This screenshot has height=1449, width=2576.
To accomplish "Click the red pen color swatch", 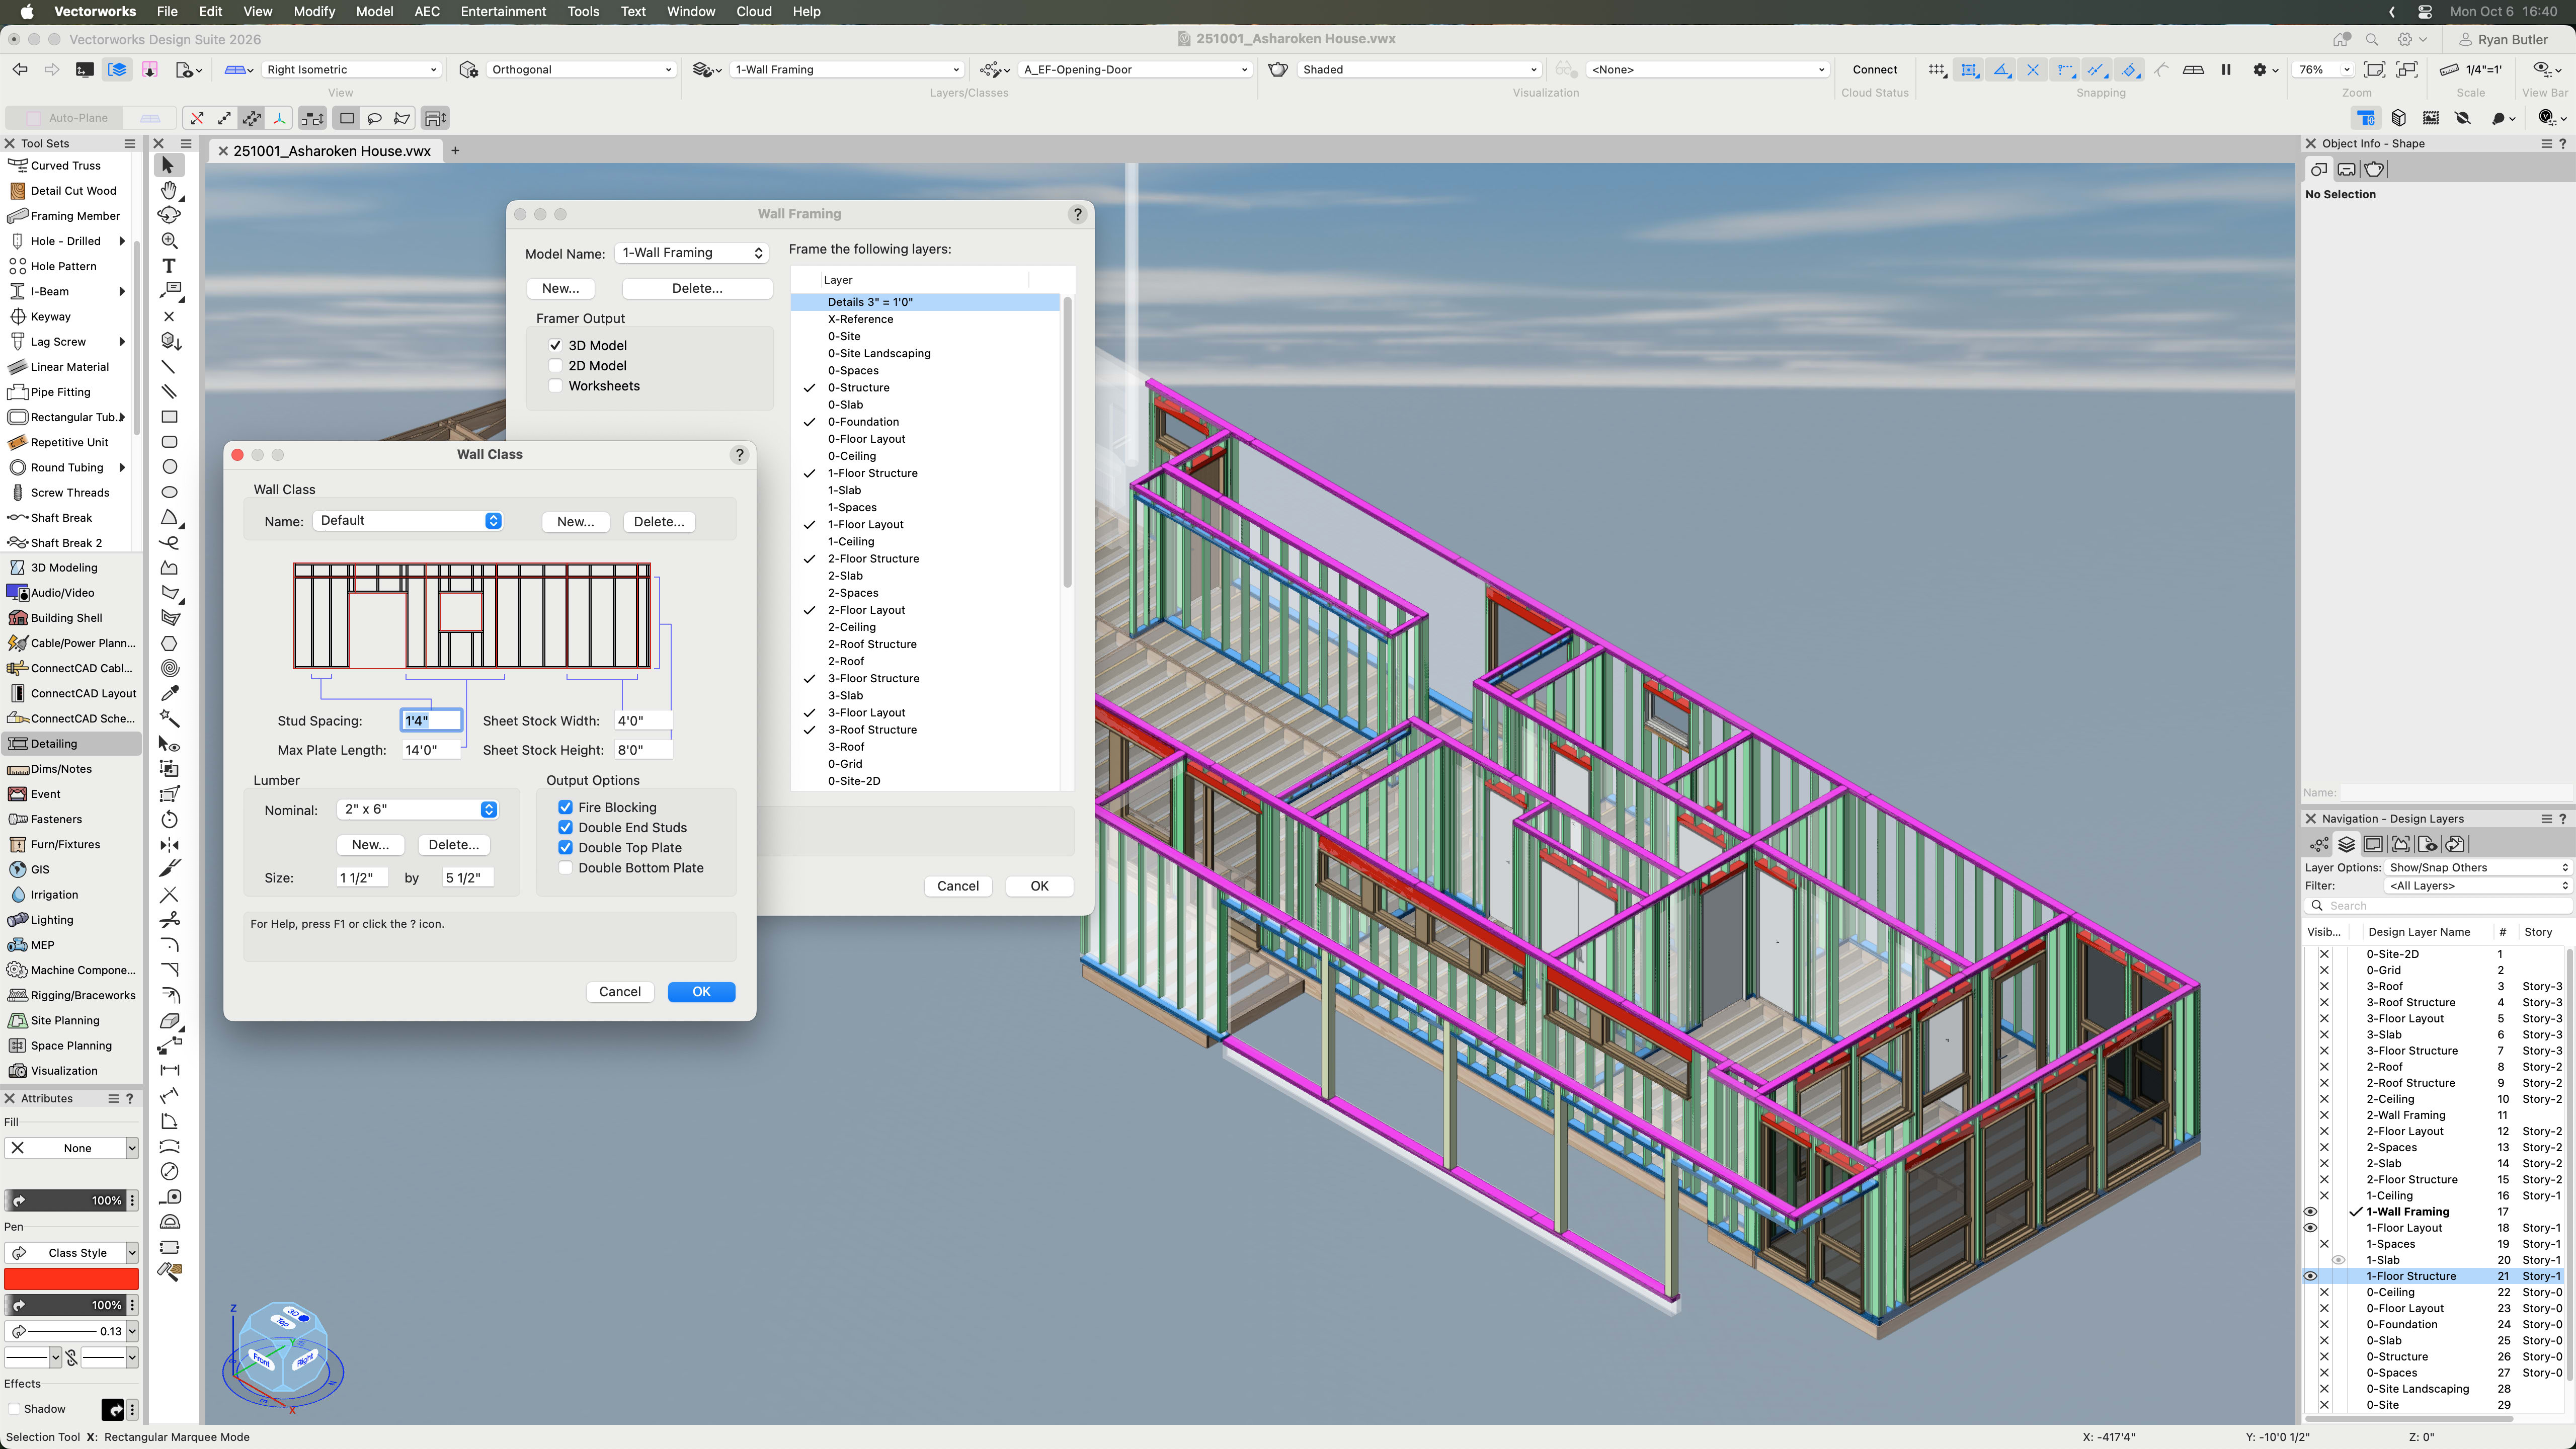I will tap(71, 1279).
